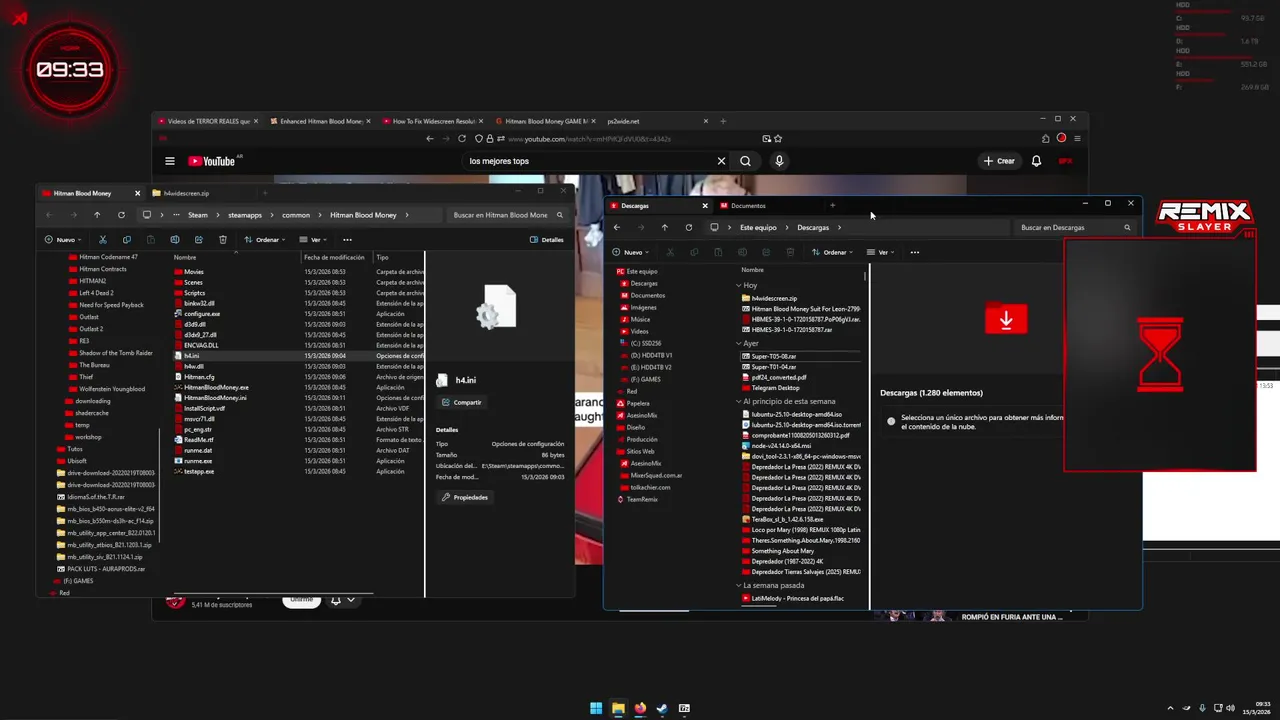Click Rename icon in Hitman Blood Money toolbar
The width and height of the screenshot is (1280, 720).
(x=174, y=240)
